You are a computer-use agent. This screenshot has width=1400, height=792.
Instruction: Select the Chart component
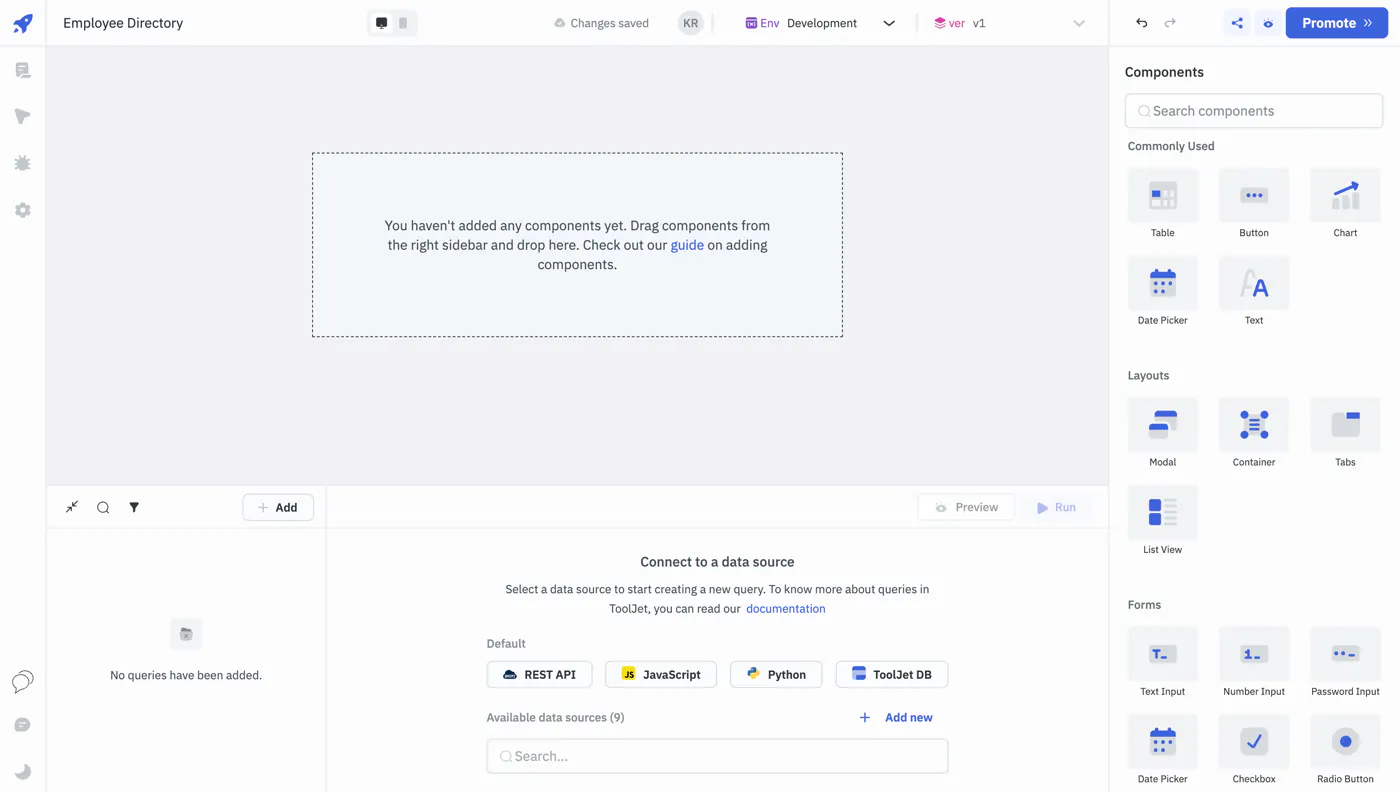(1345, 204)
